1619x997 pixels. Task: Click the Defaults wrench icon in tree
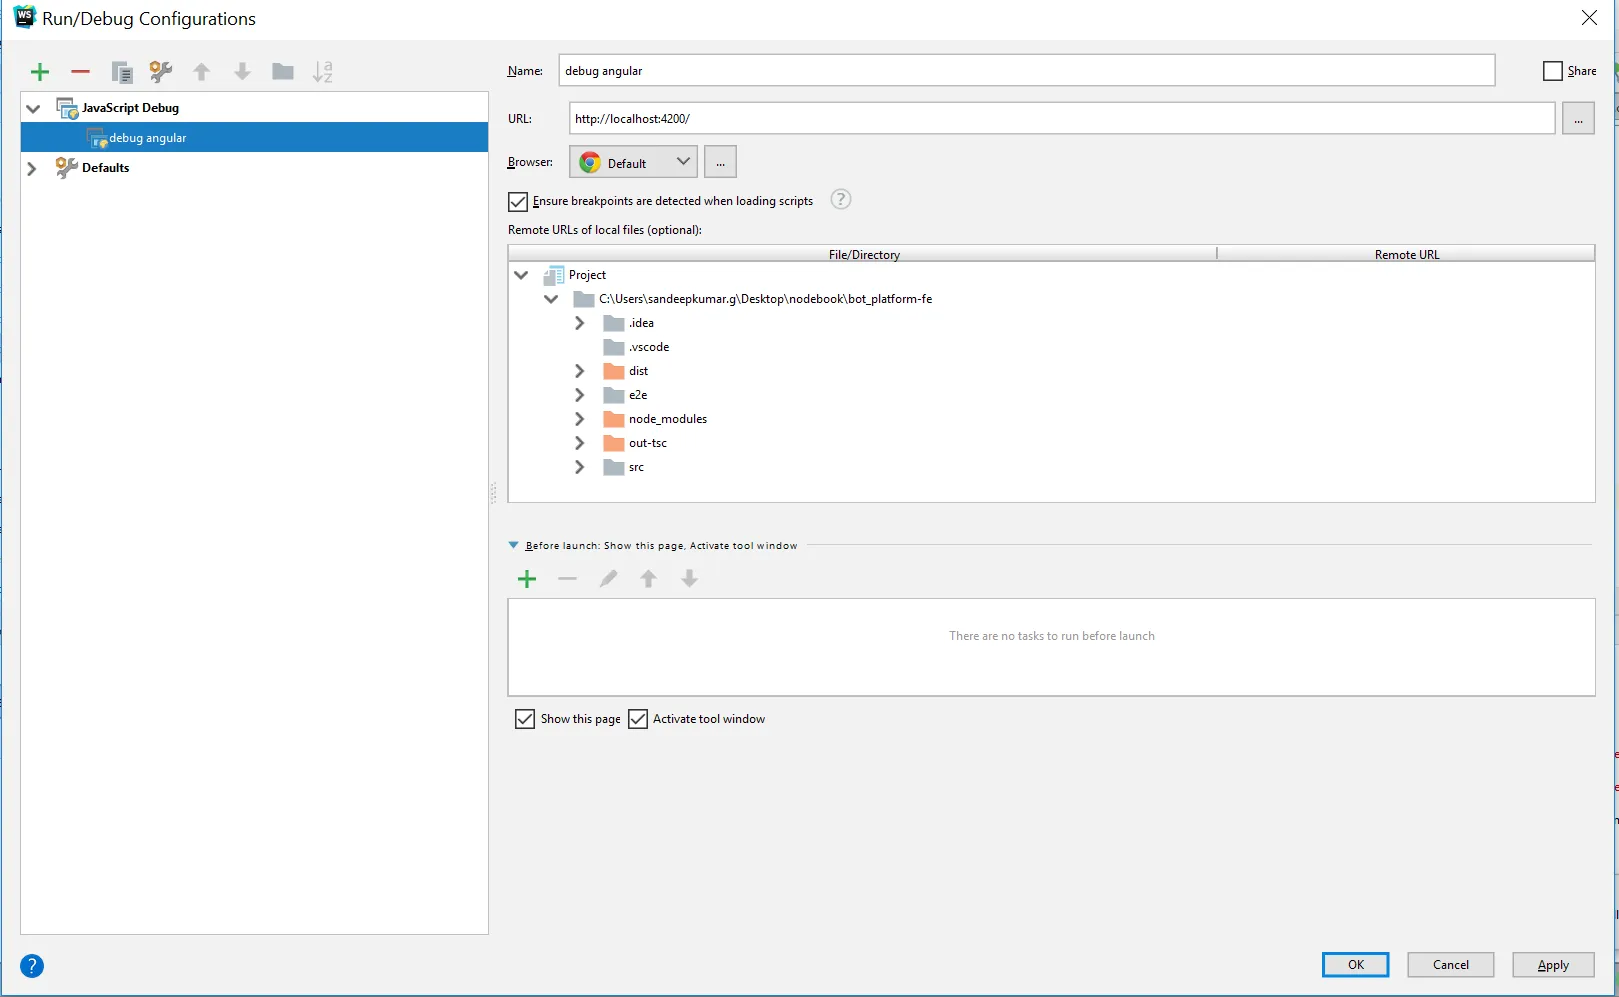66,168
